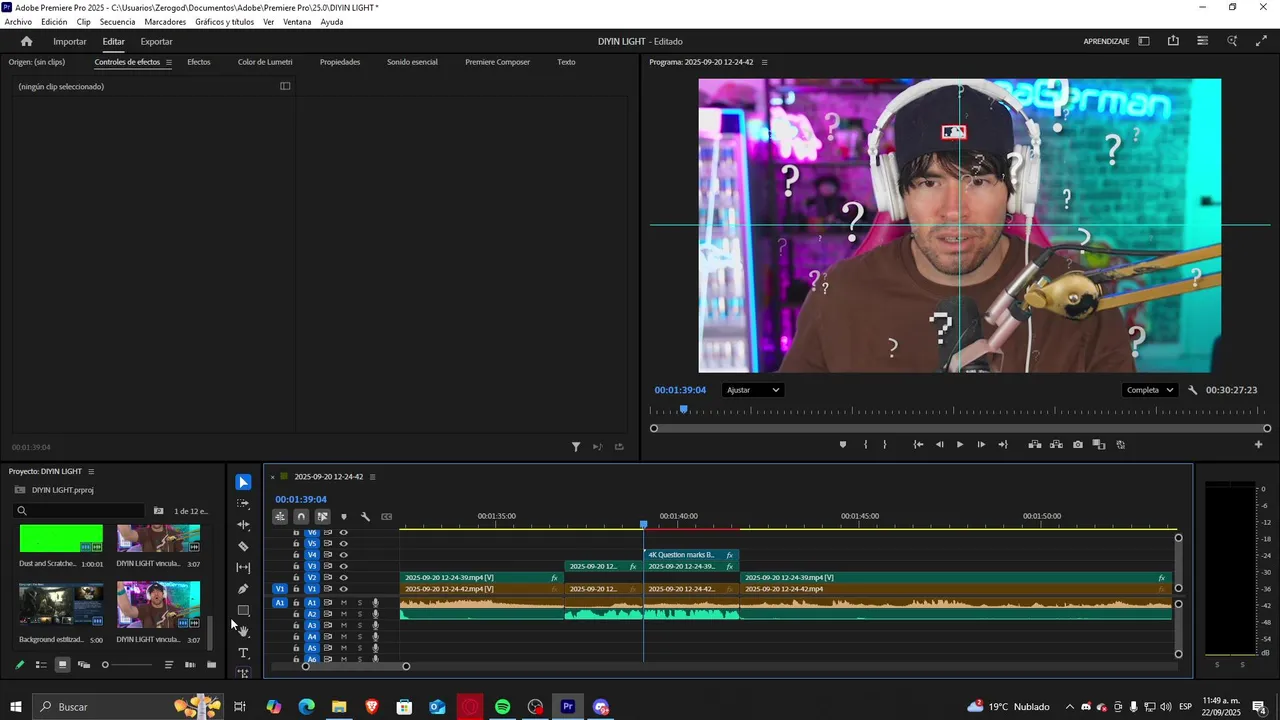Image resolution: width=1280 pixels, height=720 pixels.
Task: Select the Pen tool in timeline toolbar
Action: (243, 589)
